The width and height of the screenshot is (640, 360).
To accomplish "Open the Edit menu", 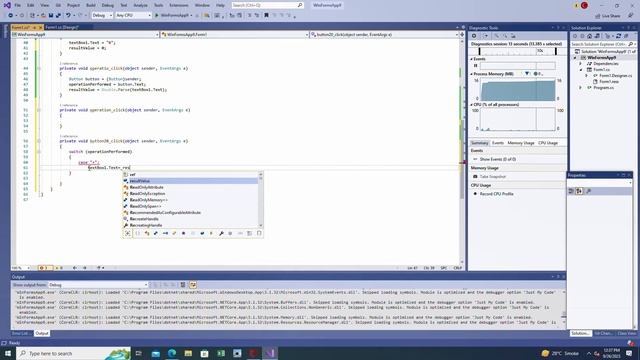I will click(x=31, y=5).
